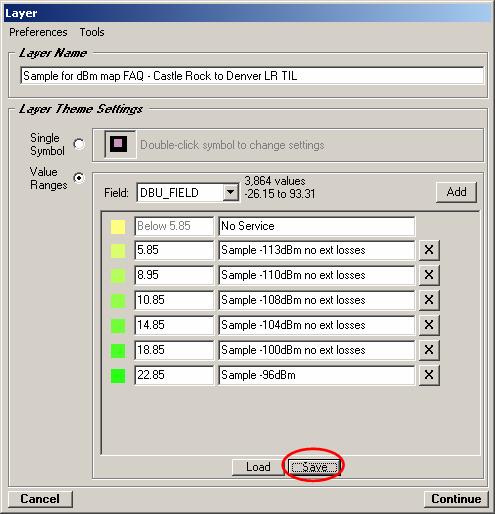
Task: Click the DBU_FIELD combo box
Action: (188, 193)
